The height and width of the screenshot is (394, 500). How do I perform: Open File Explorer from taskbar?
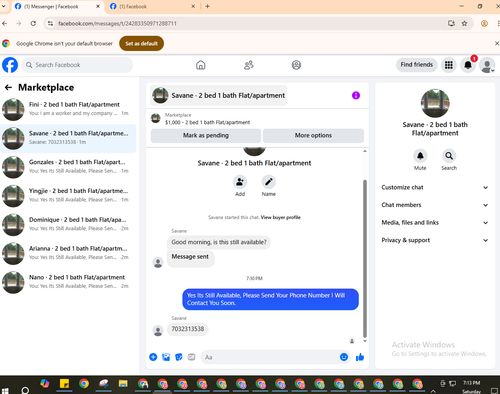tap(123, 384)
